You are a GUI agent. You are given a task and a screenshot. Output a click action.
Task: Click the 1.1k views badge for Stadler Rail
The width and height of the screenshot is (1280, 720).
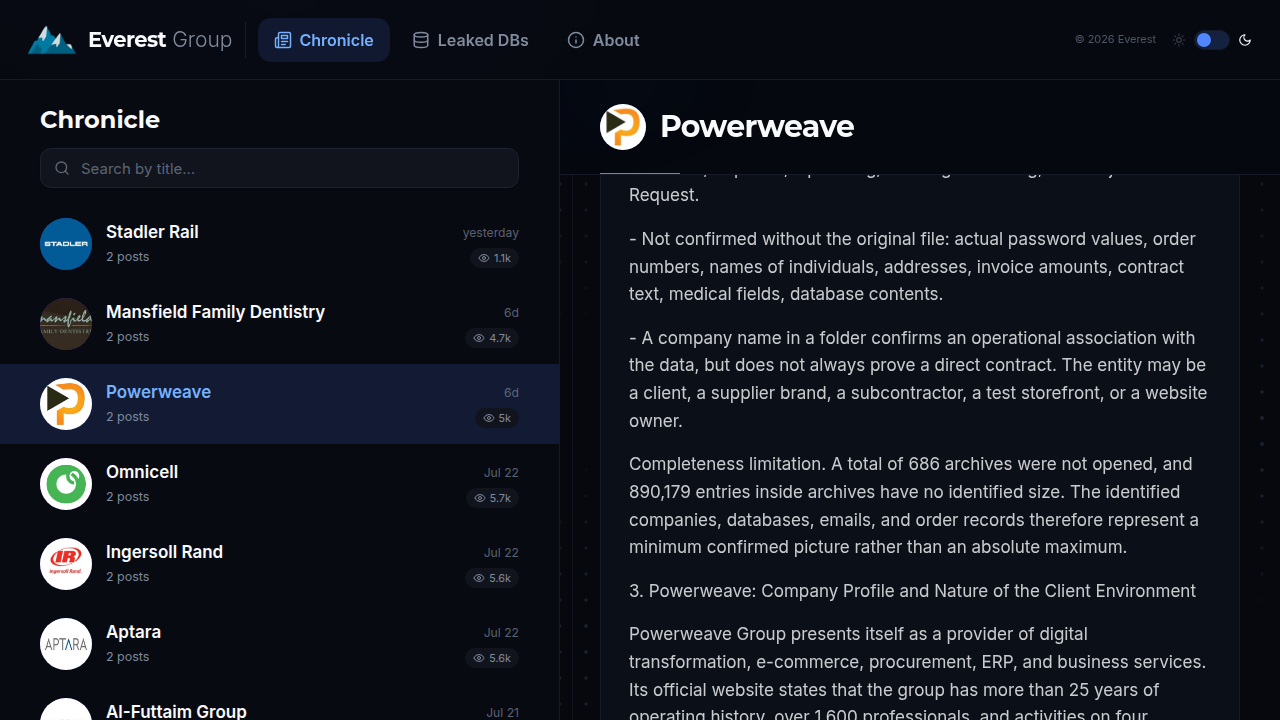point(494,258)
